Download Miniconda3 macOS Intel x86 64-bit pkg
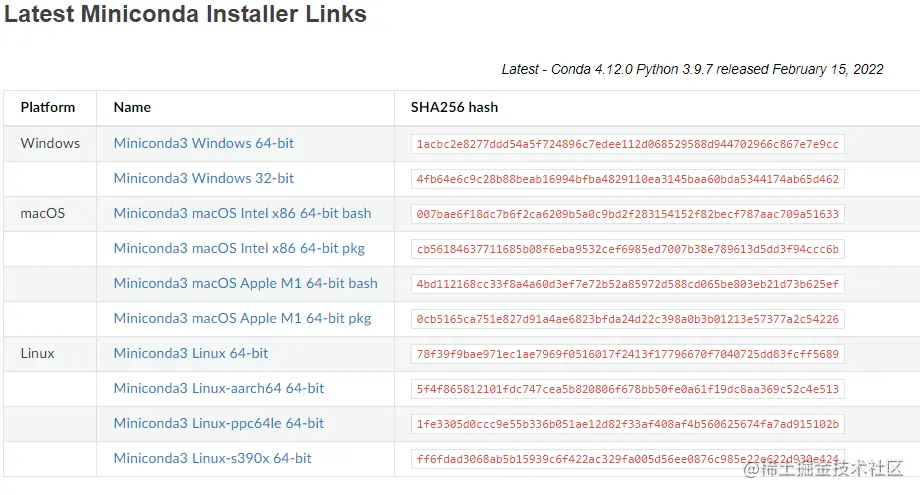Viewport: 920px width, 495px height. pyautogui.click(x=239, y=249)
